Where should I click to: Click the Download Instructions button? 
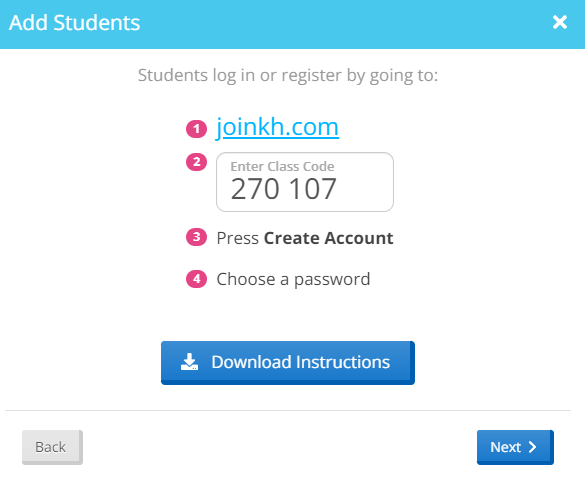(x=288, y=363)
